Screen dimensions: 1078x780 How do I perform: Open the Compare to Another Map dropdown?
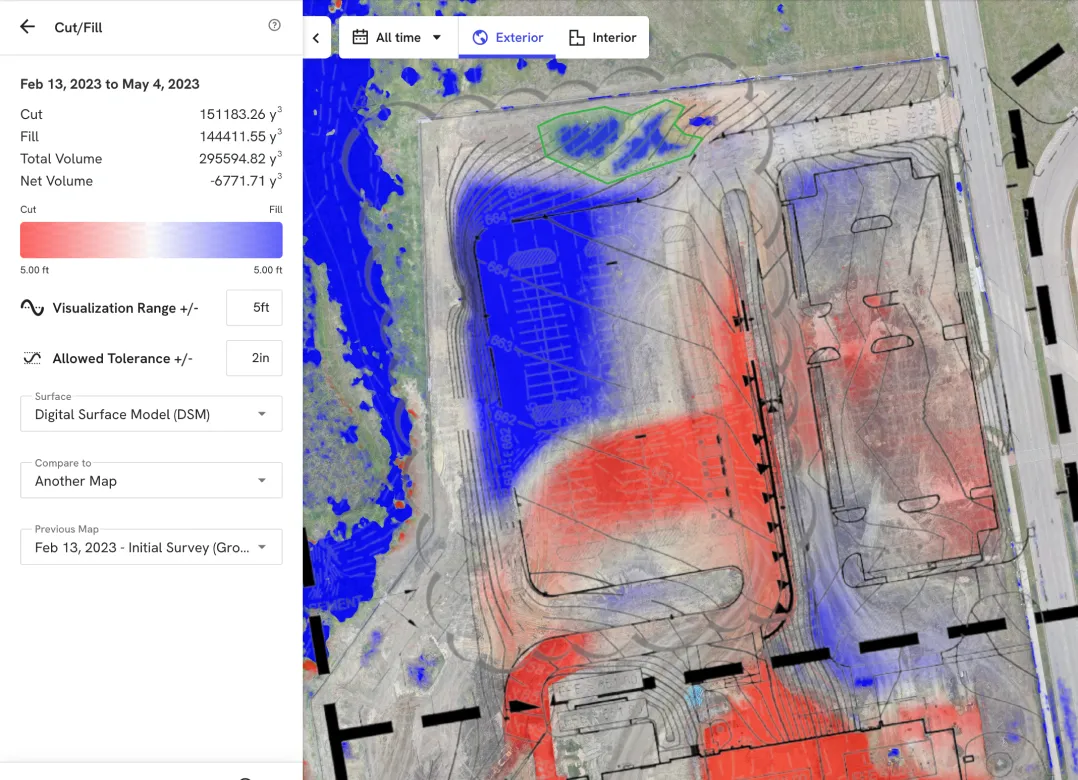[151, 480]
